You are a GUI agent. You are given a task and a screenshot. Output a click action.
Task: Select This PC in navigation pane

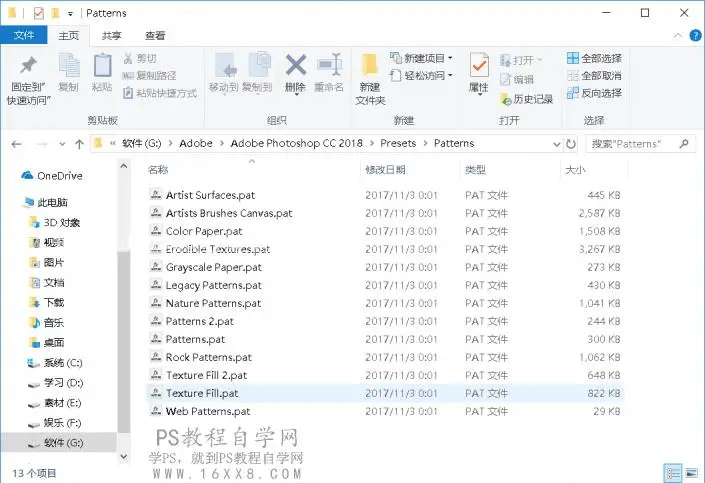pyautogui.click(x=46, y=202)
